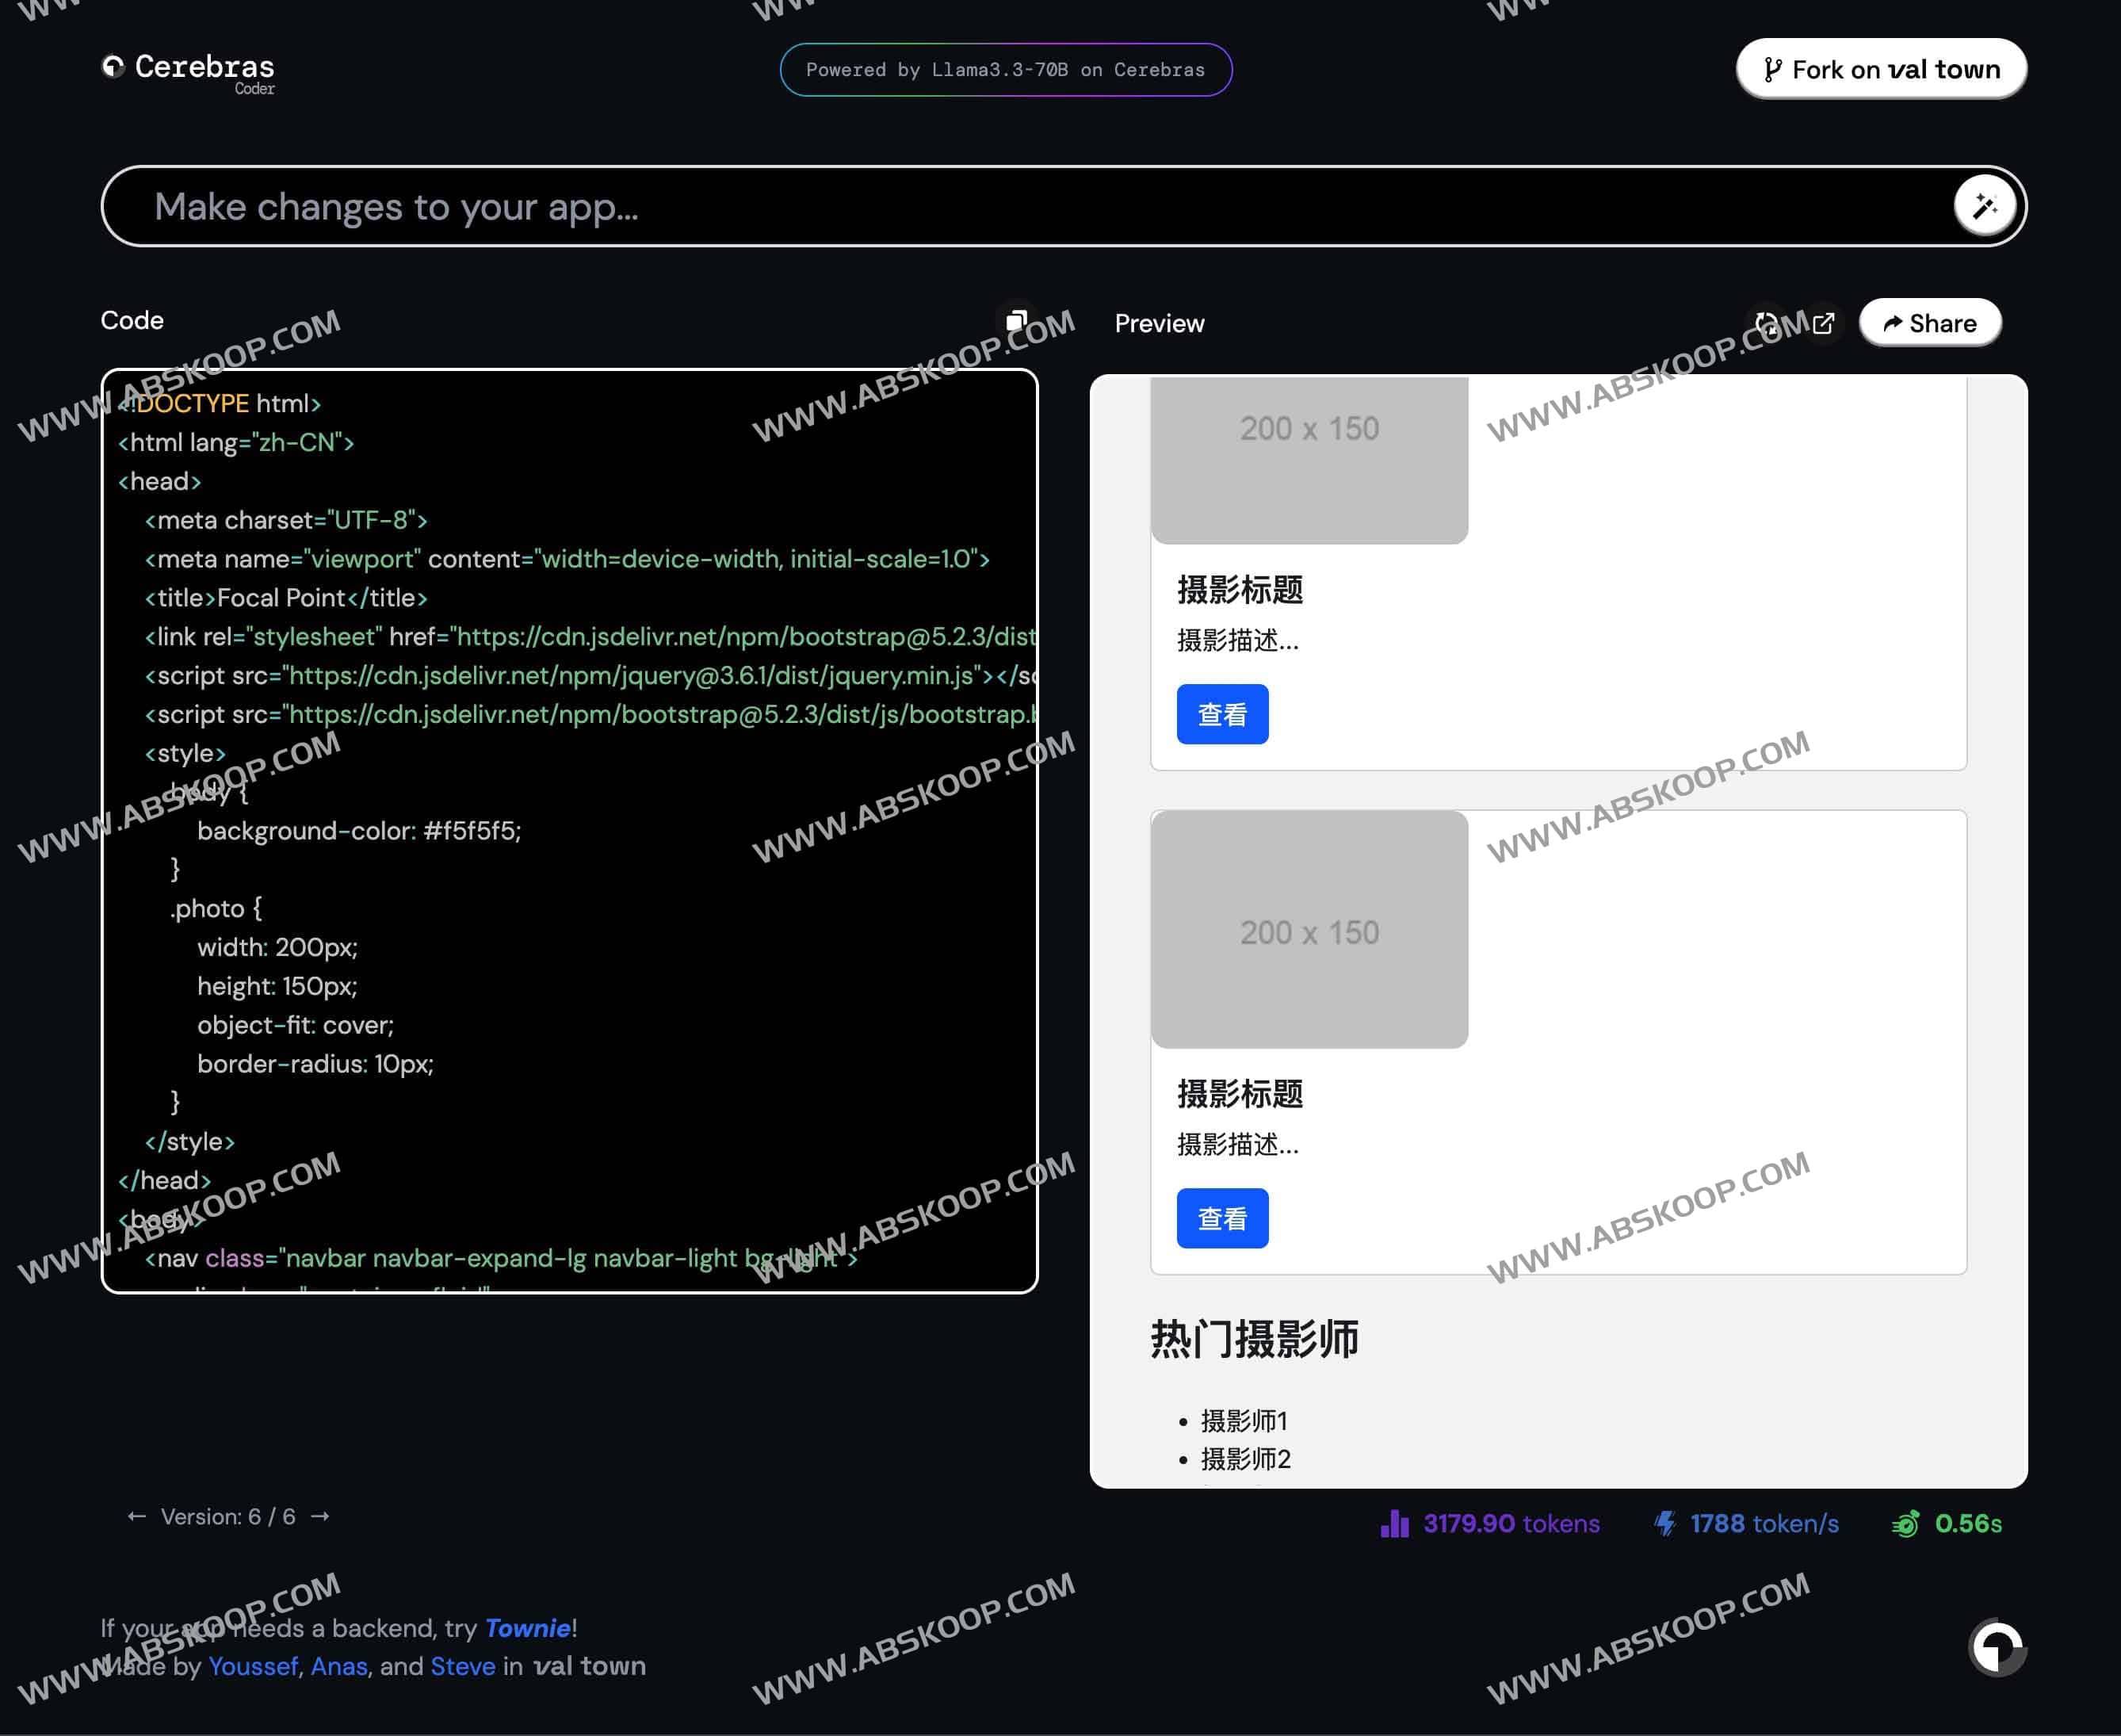Screen dimensions: 2121x1736
Task: Open Youssef's profile link
Action: (253, 1666)
